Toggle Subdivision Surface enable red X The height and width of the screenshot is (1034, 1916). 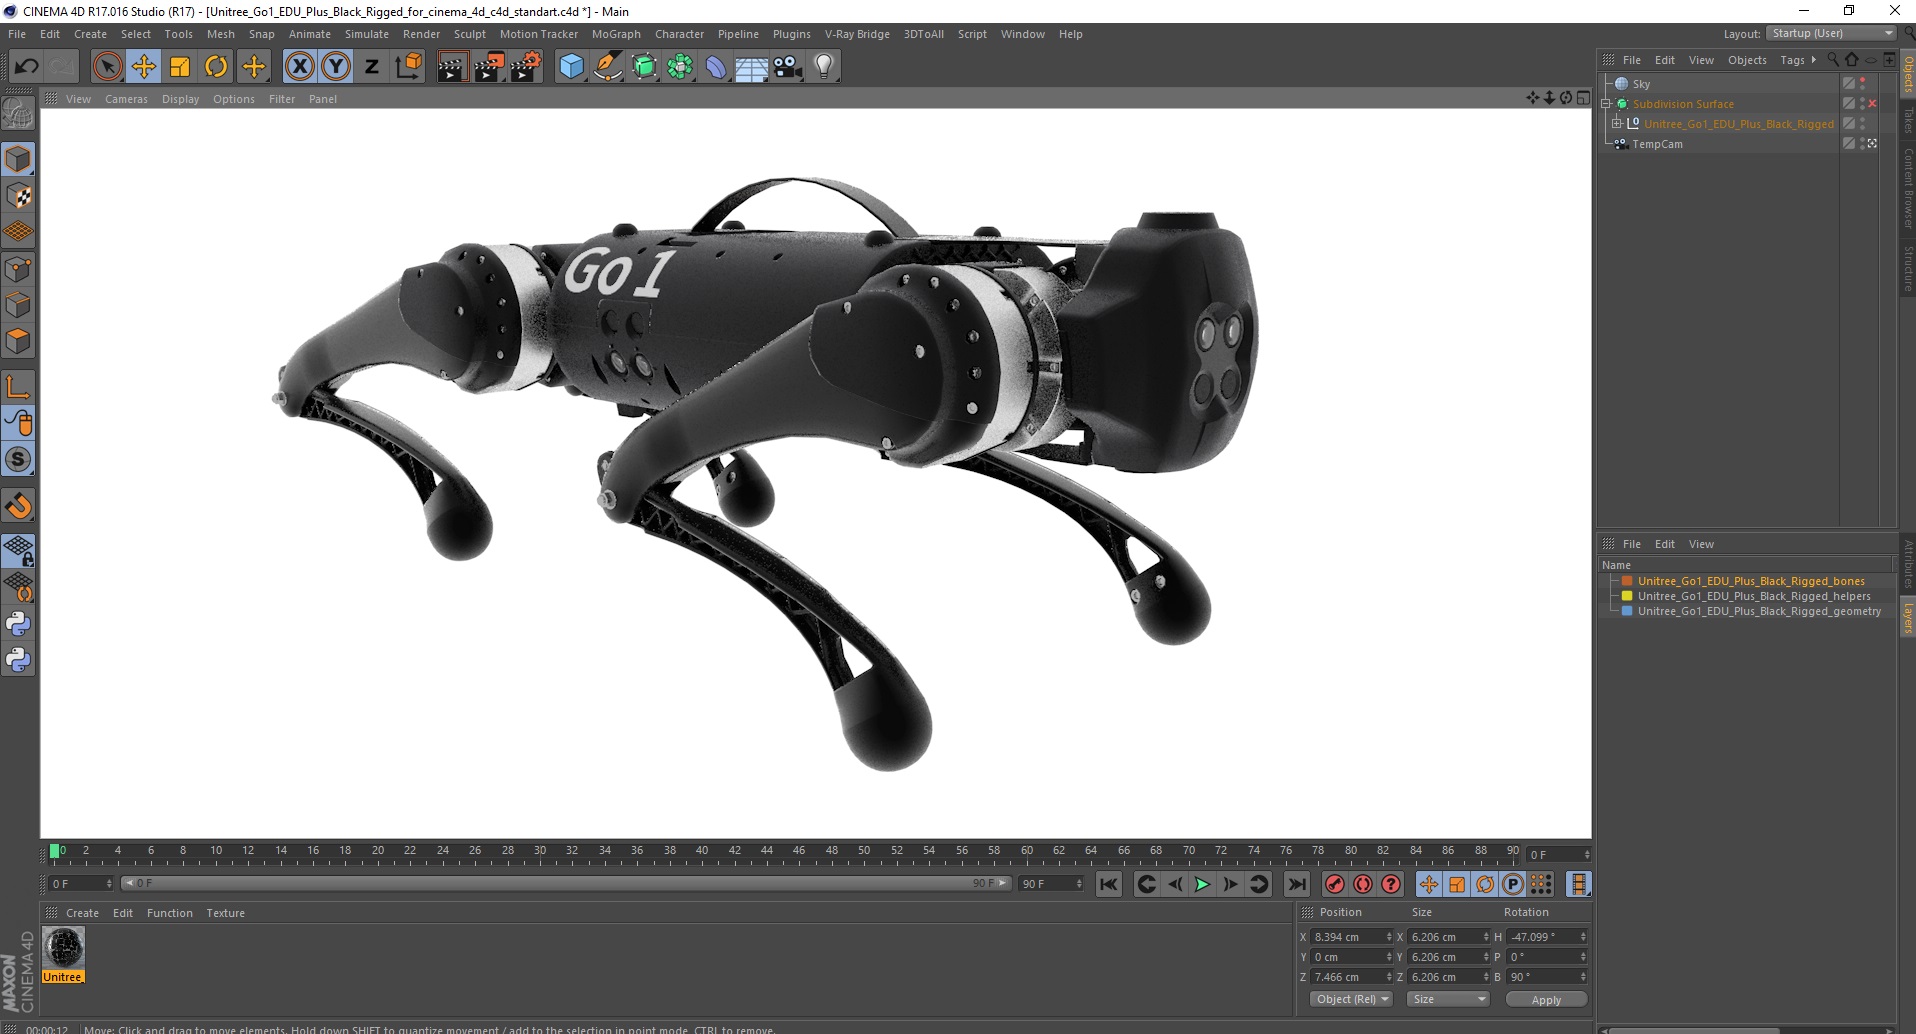(x=1872, y=104)
